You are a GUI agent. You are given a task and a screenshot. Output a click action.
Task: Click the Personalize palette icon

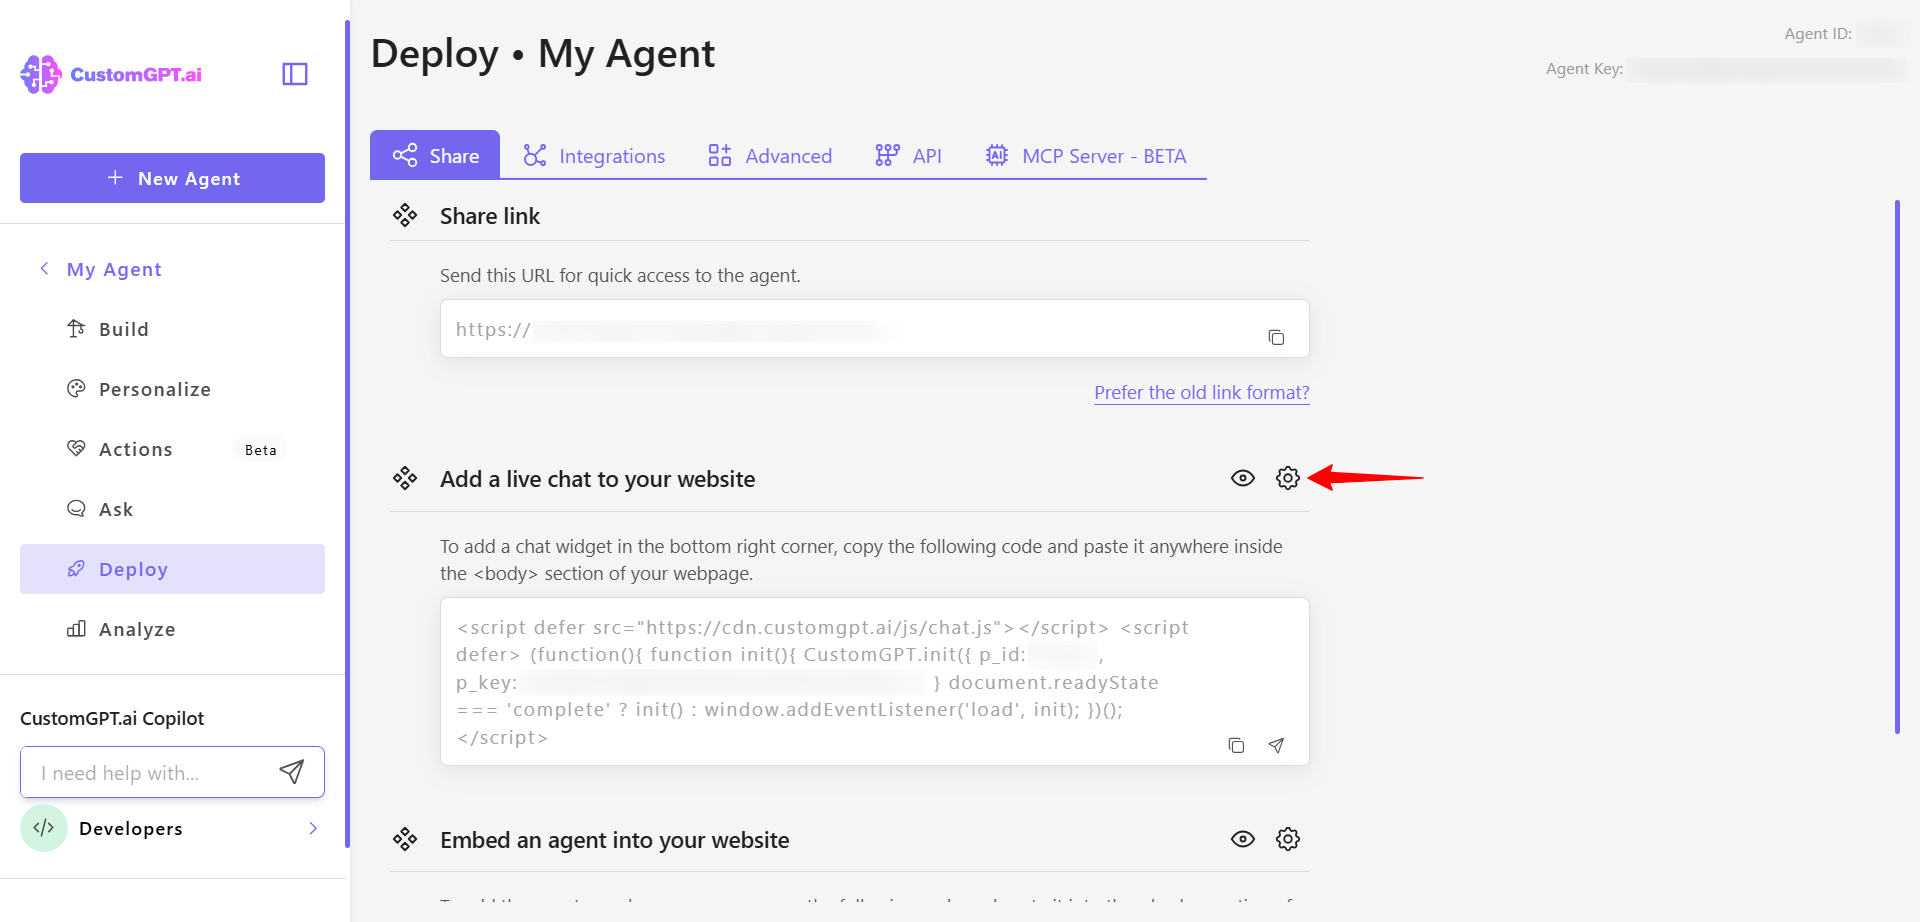(76, 388)
